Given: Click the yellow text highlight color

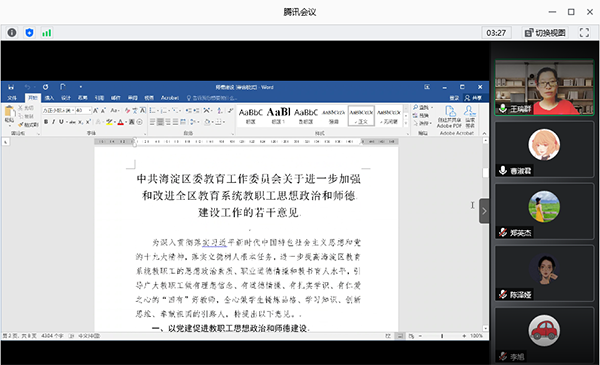Looking at the screenshot, I should pyautogui.click(x=109, y=122).
